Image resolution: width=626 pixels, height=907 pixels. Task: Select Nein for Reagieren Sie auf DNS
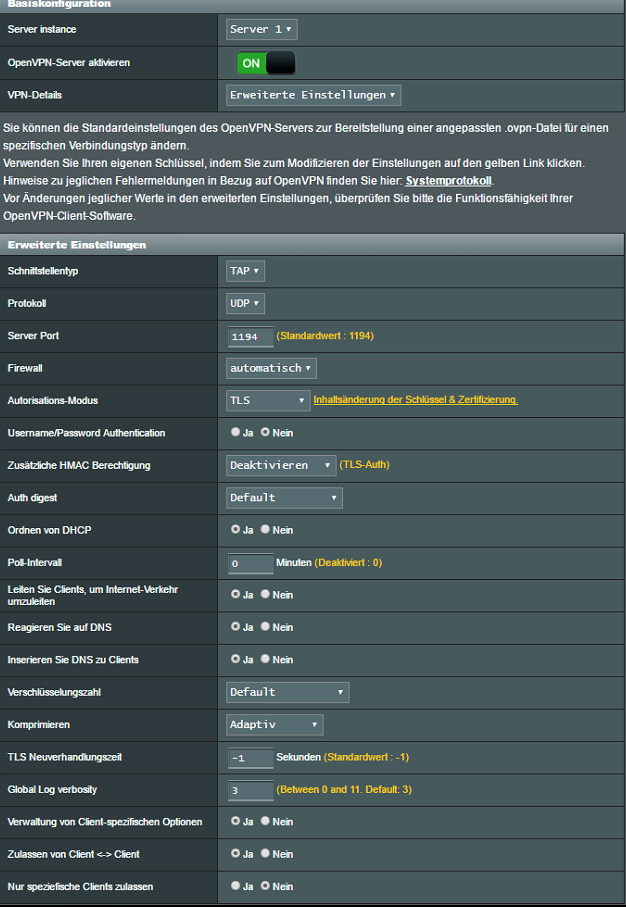266,627
